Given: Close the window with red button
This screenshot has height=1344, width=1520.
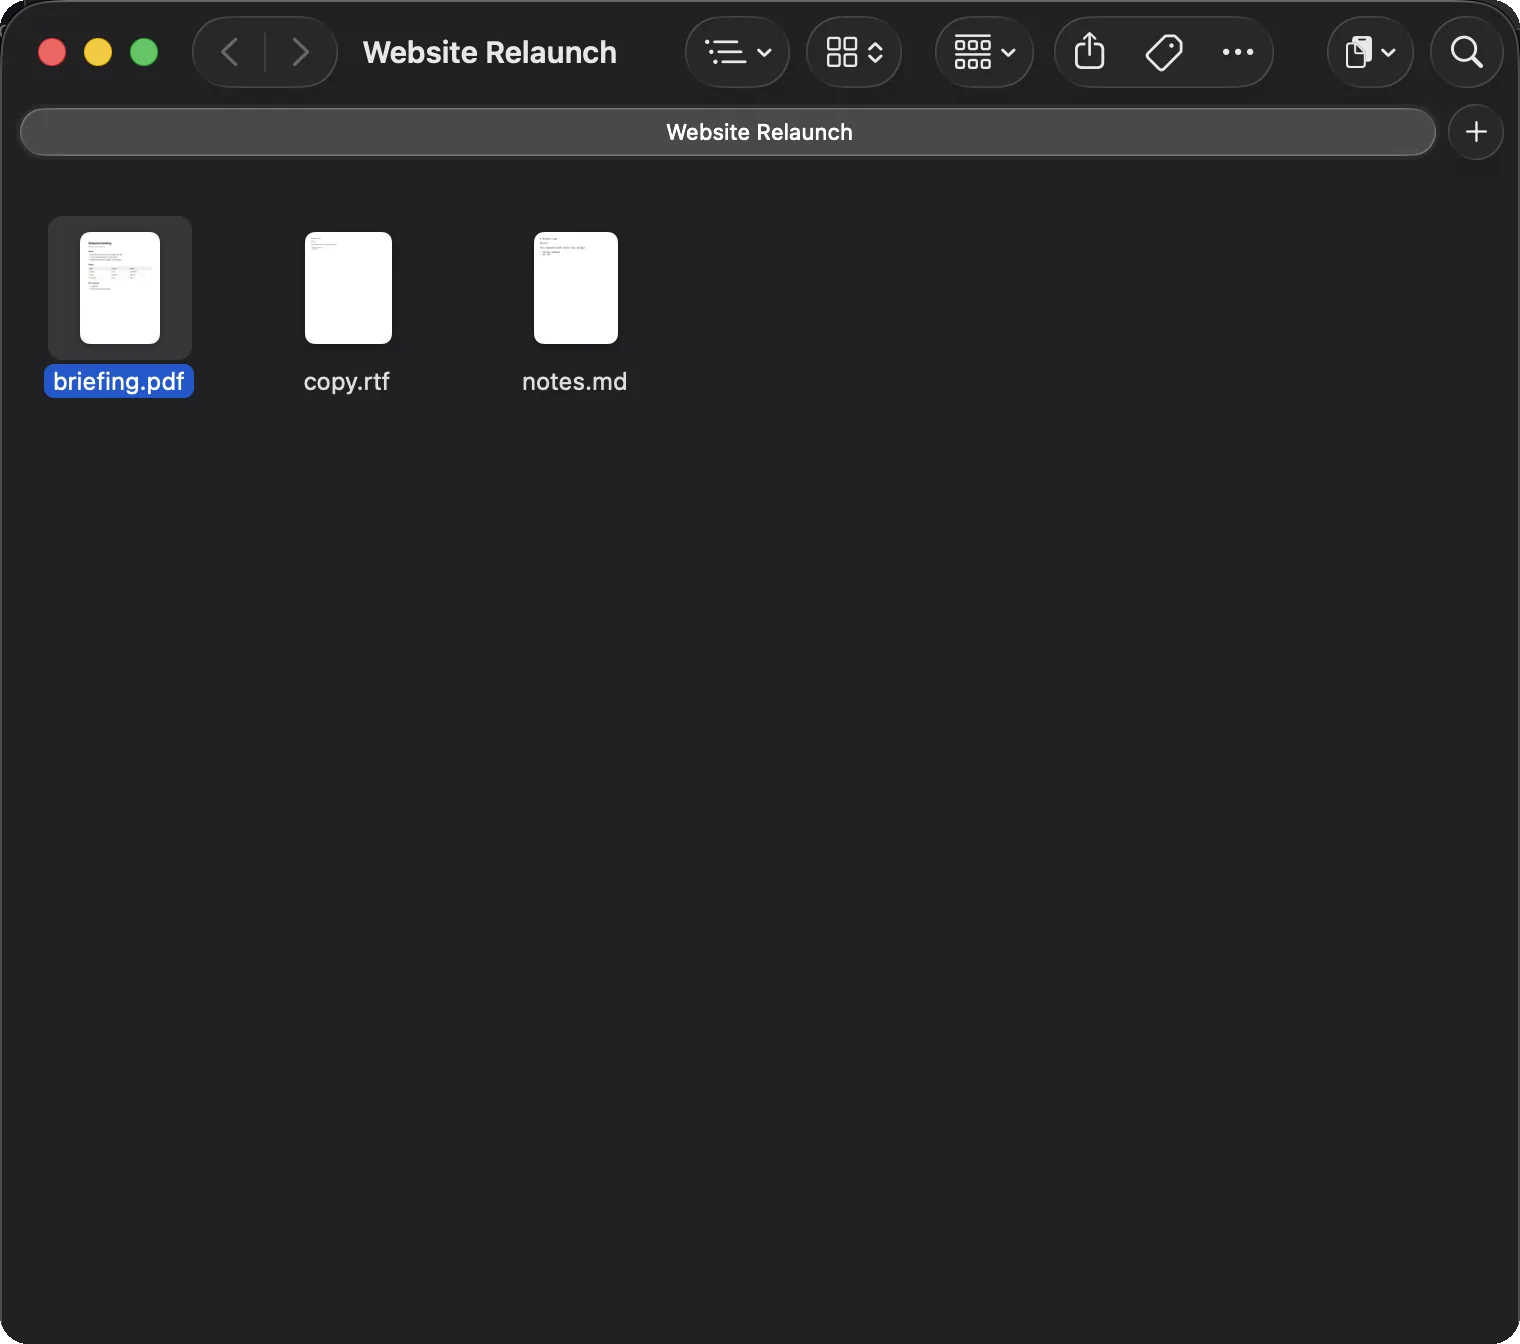Looking at the screenshot, I should (52, 52).
